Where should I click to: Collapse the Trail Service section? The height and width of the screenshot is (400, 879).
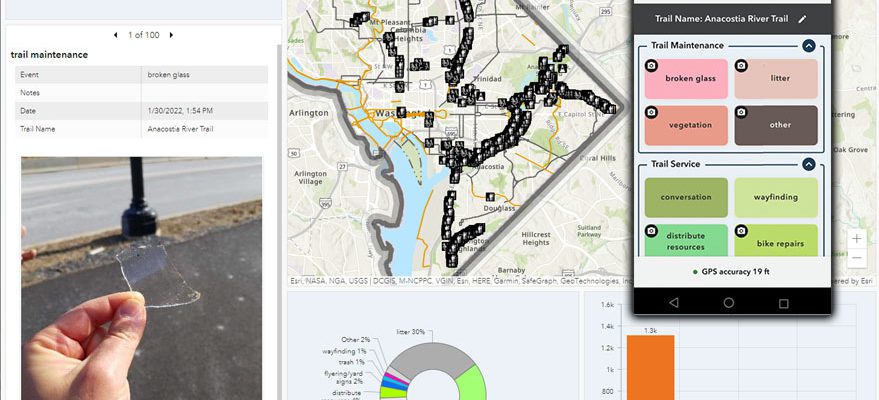[x=808, y=164]
